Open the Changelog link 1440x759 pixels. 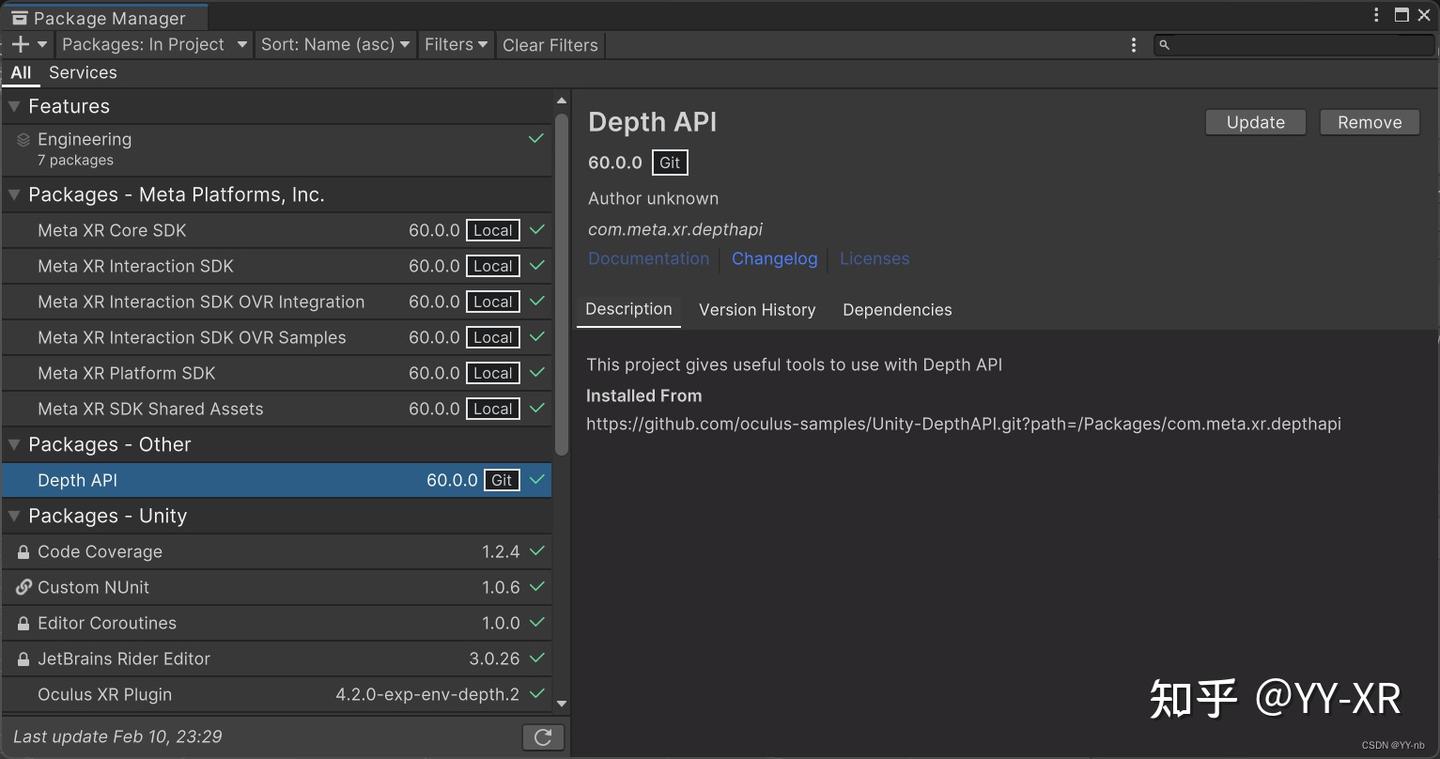click(774, 258)
